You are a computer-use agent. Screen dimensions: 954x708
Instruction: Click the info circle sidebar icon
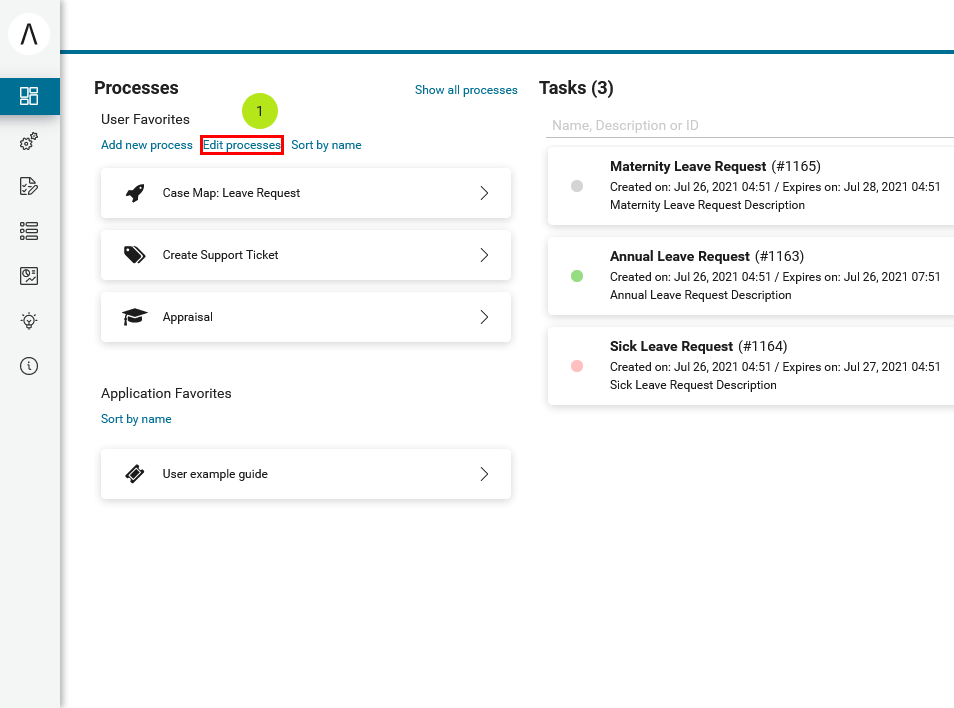click(29, 366)
